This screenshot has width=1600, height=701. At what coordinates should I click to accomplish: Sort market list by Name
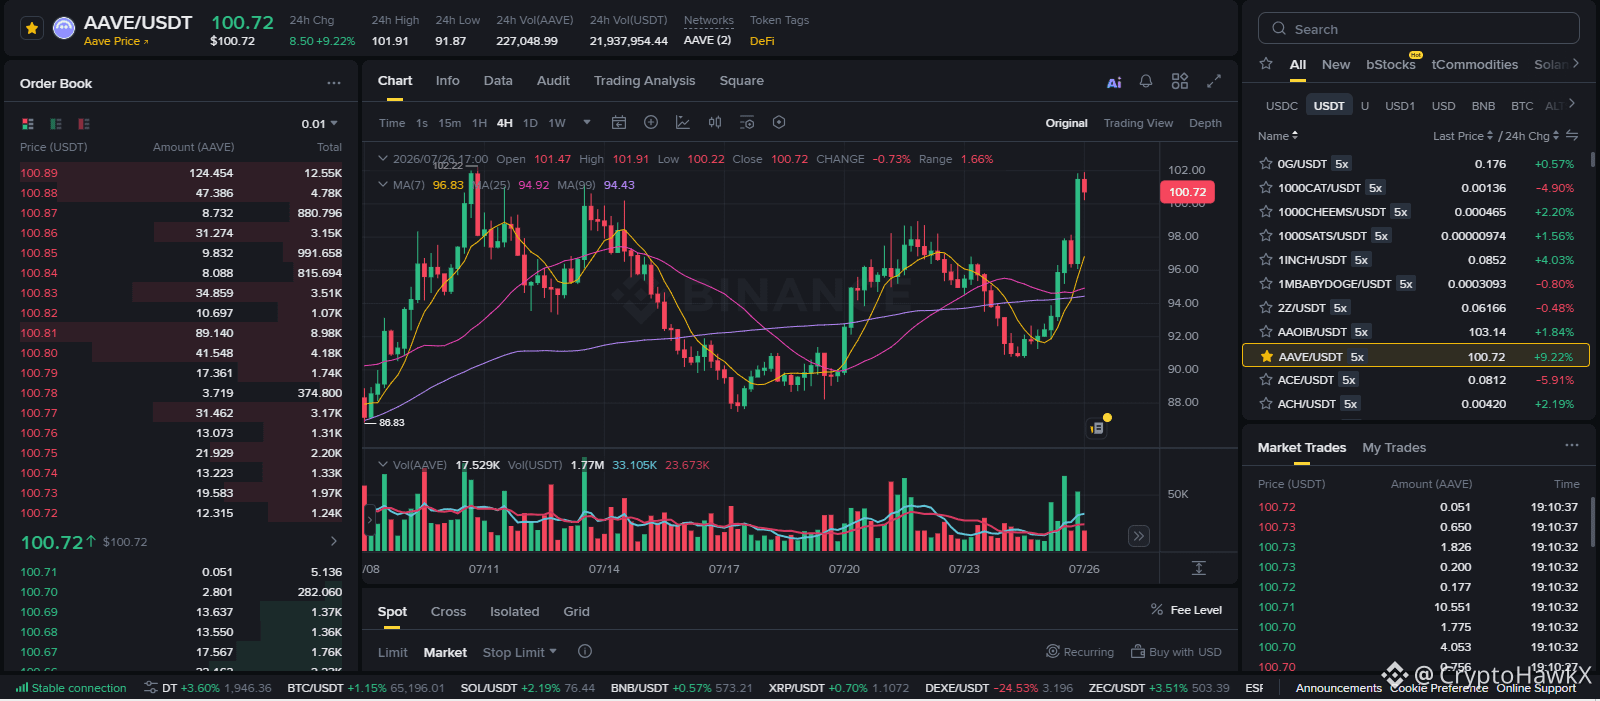tap(1278, 136)
